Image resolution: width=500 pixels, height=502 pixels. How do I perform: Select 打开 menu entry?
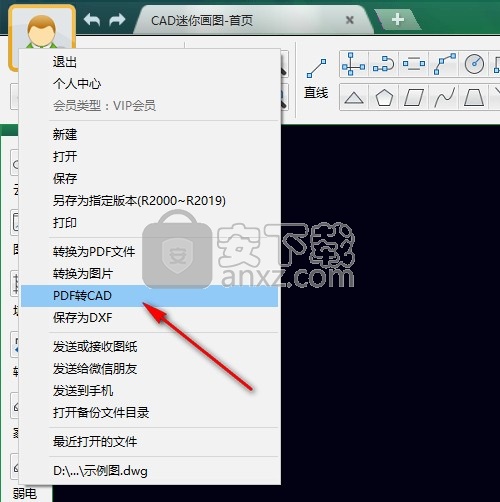click(x=149, y=156)
